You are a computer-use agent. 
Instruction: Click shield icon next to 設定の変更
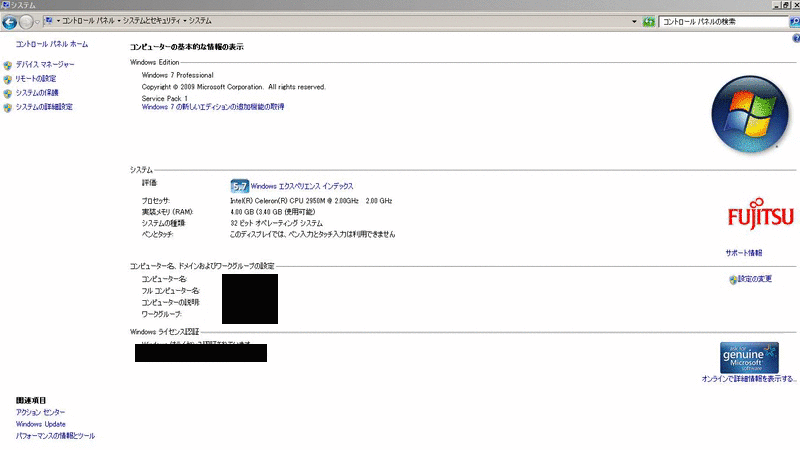point(733,280)
